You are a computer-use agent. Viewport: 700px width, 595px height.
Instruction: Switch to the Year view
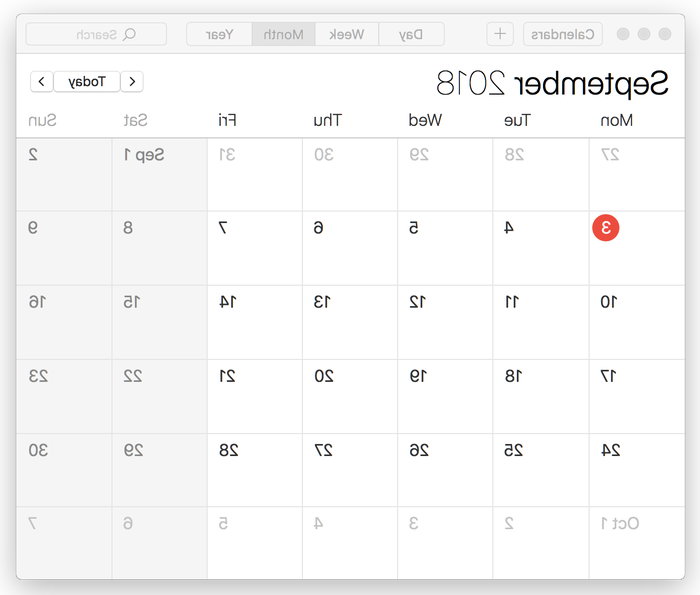(219, 34)
